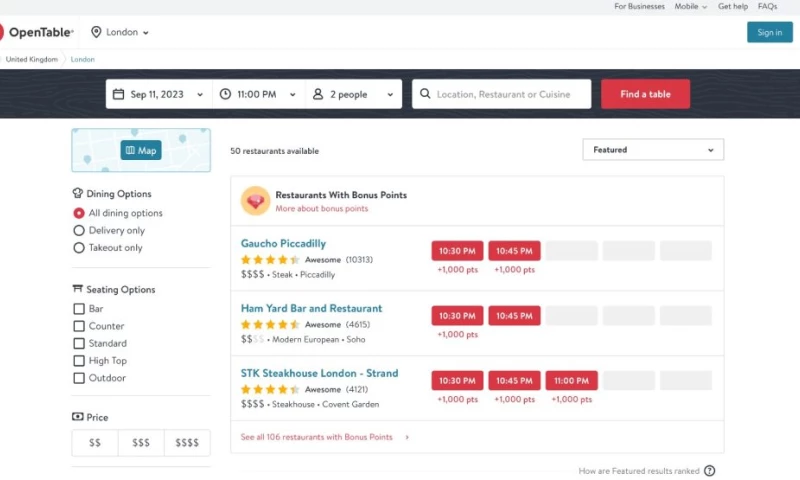Expand the Mobile menu

click(x=691, y=7)
